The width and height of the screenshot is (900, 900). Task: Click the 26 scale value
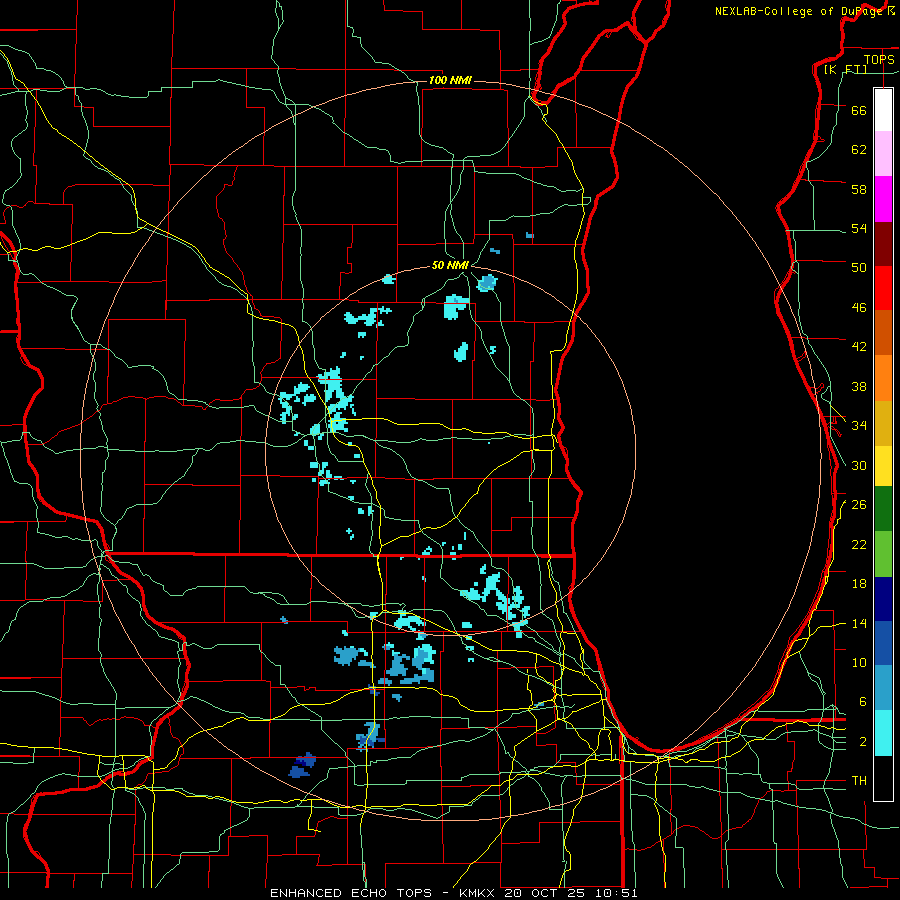859,505
